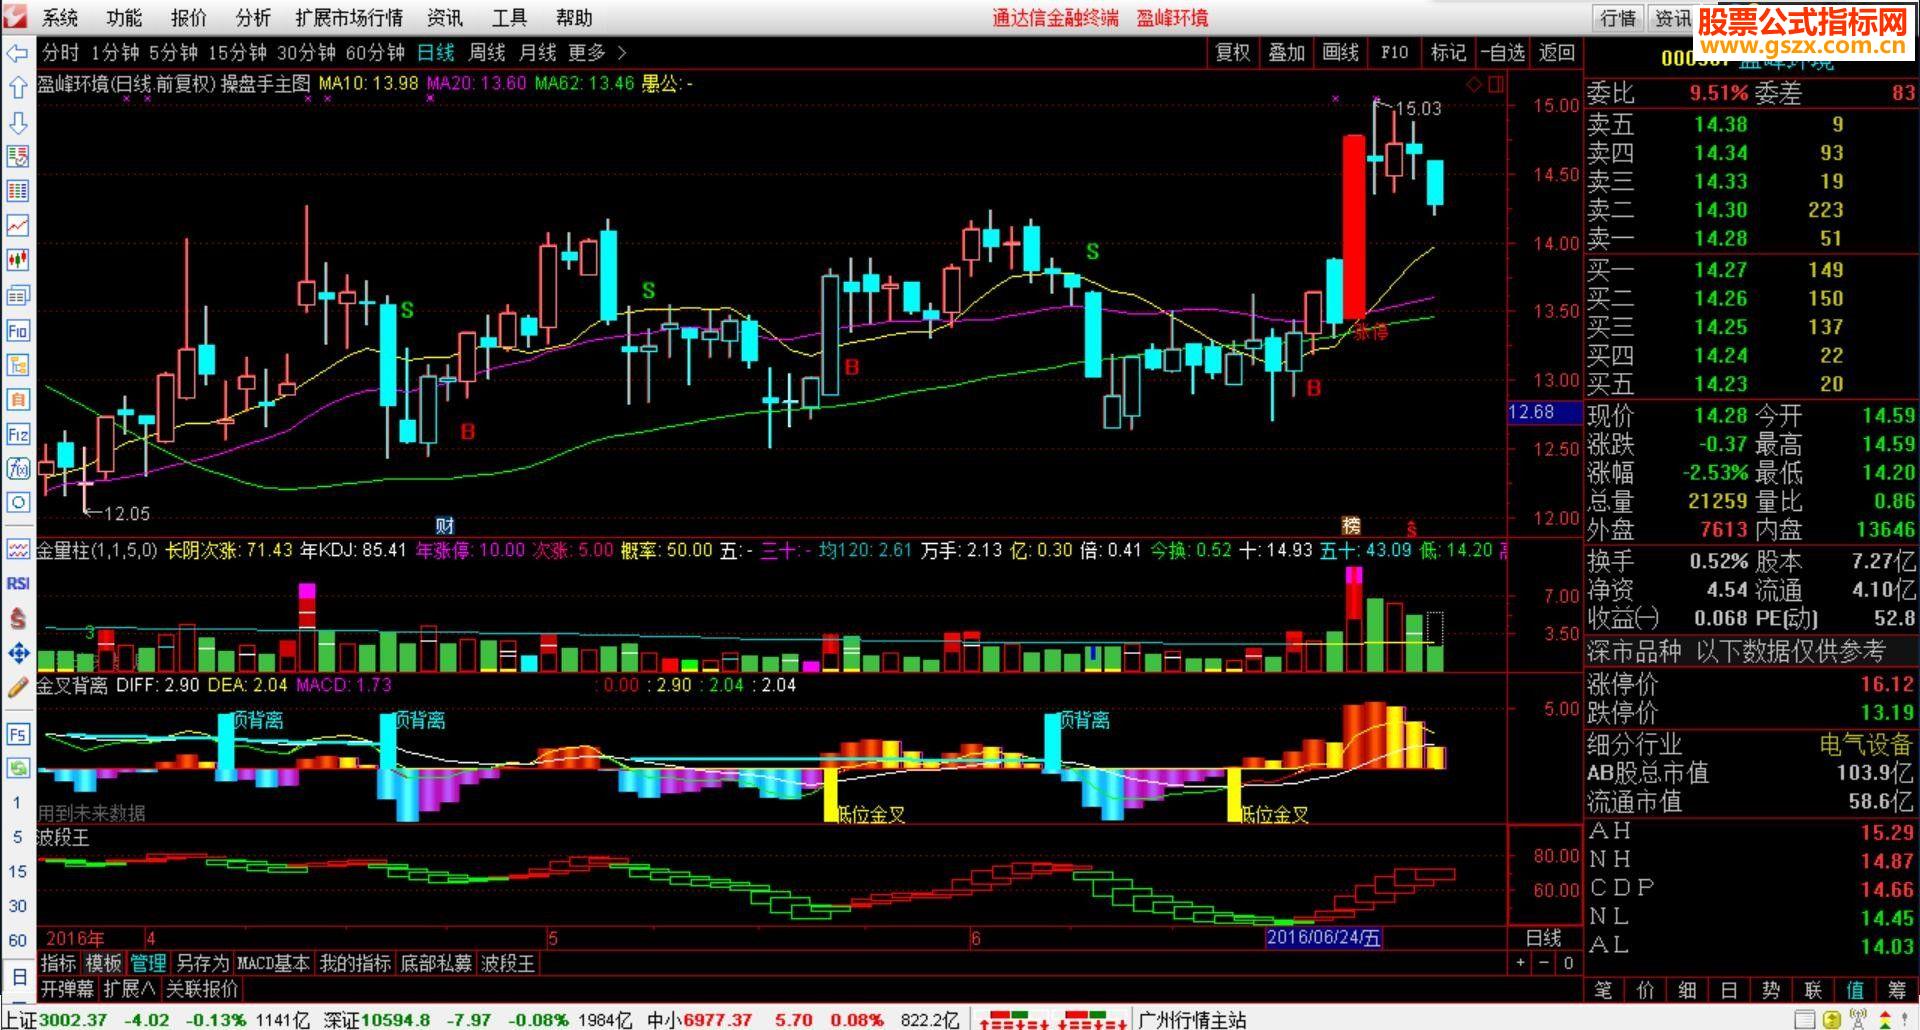Click the F10 button in chart toolbar
The height and width of the screenshot is (1030, 1920).
click(1395, 53)
